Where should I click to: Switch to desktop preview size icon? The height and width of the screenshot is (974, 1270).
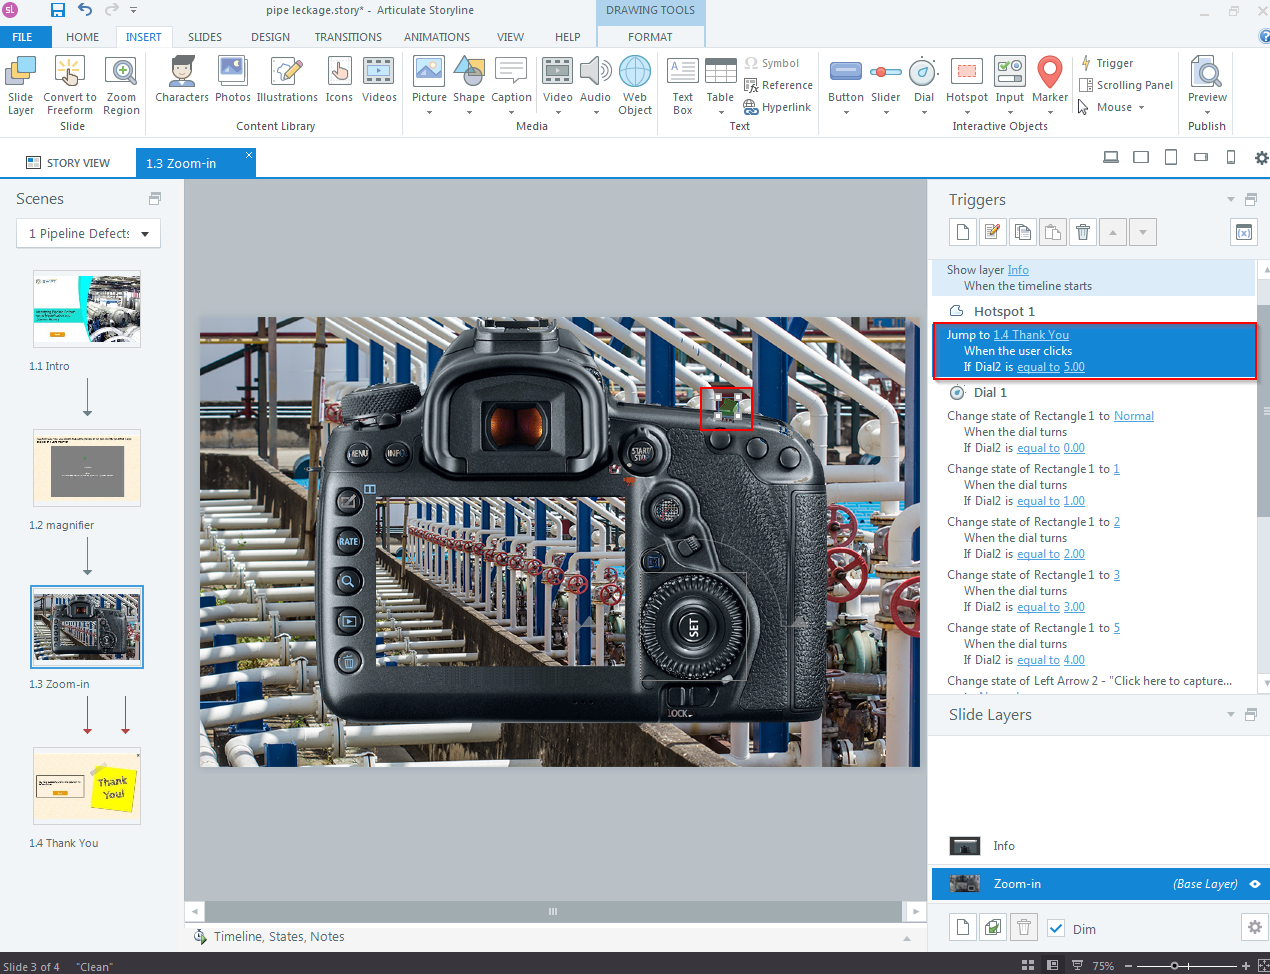click(1110, 158)
